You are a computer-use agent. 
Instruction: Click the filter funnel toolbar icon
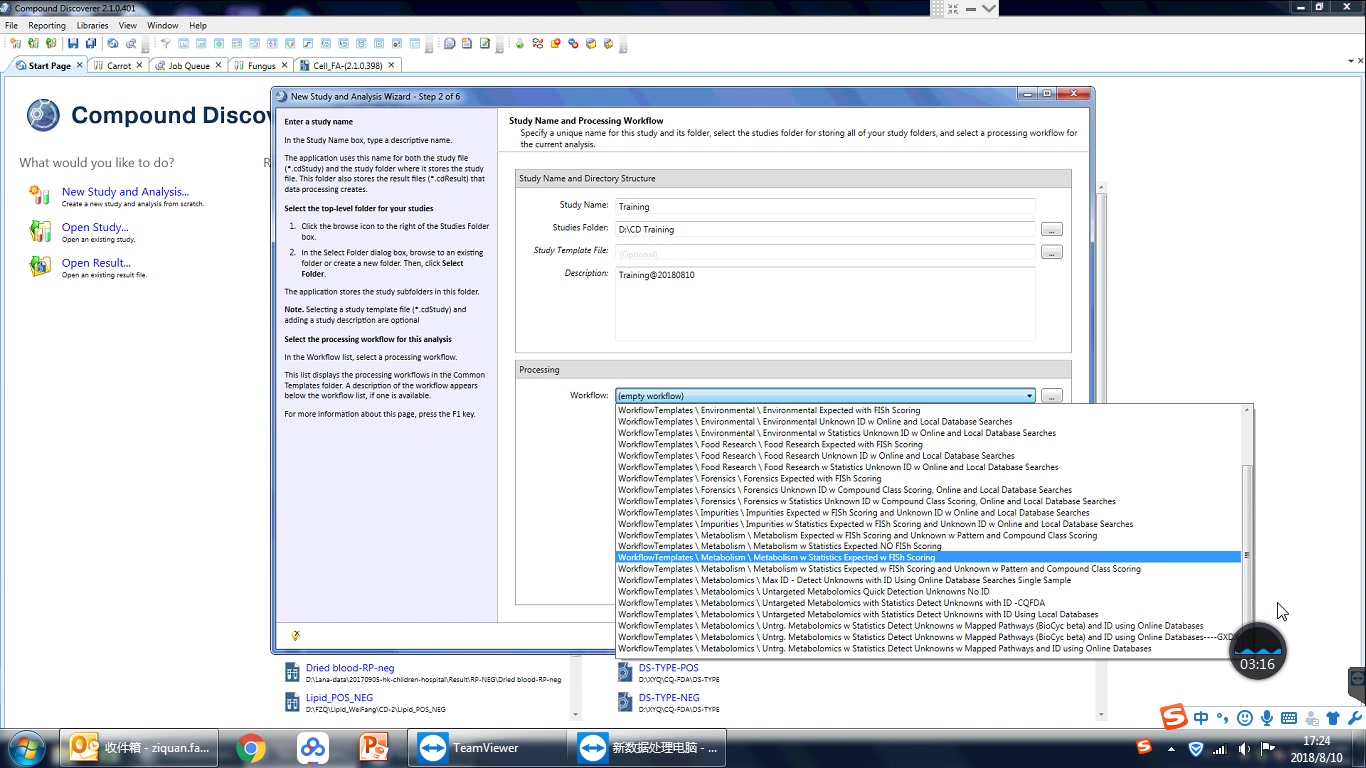click(x=166, y=44)
